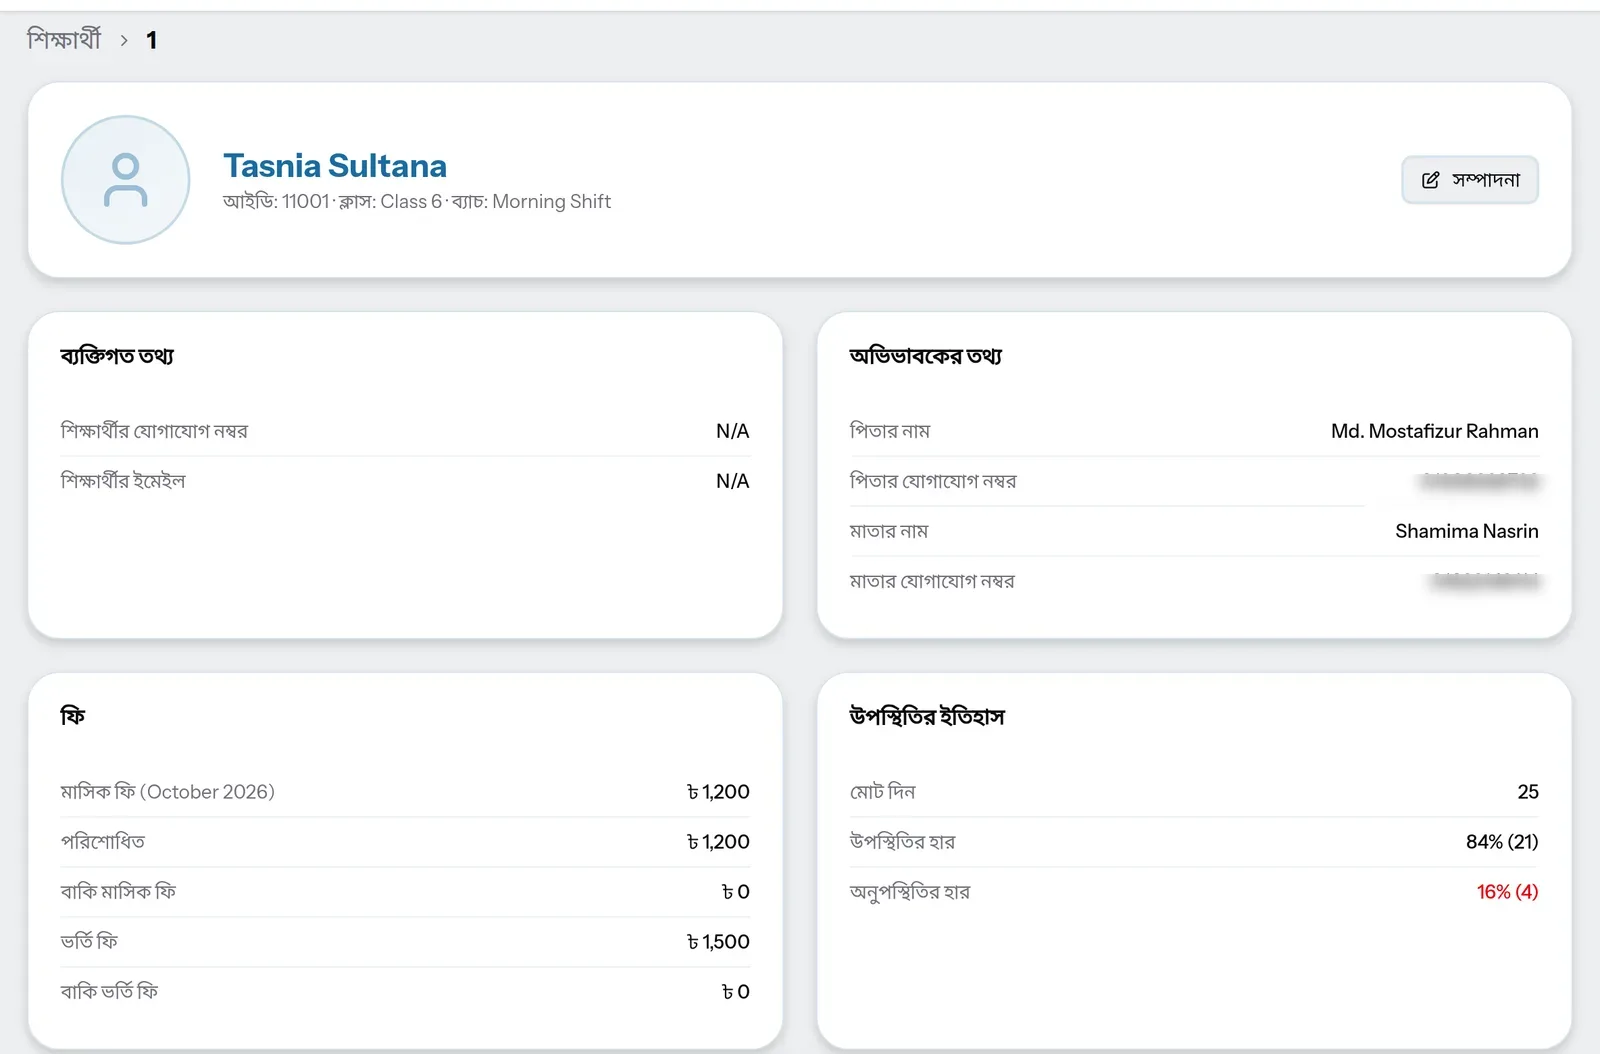Click the student avatar placeholder icon
This screenshot has height=1054, width=1600.
[126, 180]
